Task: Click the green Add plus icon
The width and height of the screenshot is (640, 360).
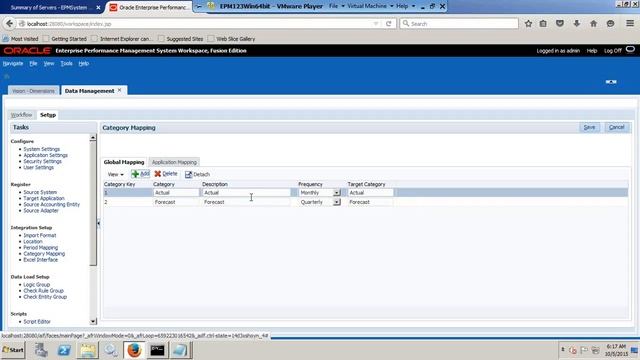Action: [136, 174]
